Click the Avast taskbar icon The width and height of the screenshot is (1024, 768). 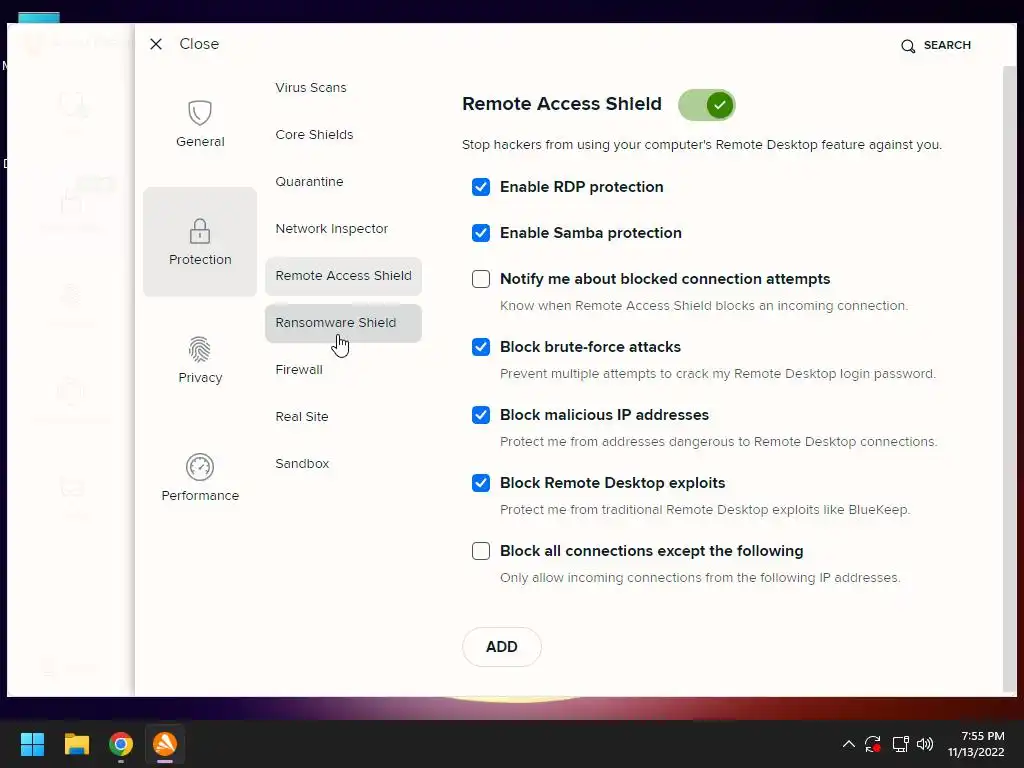[x=165, y=744]
